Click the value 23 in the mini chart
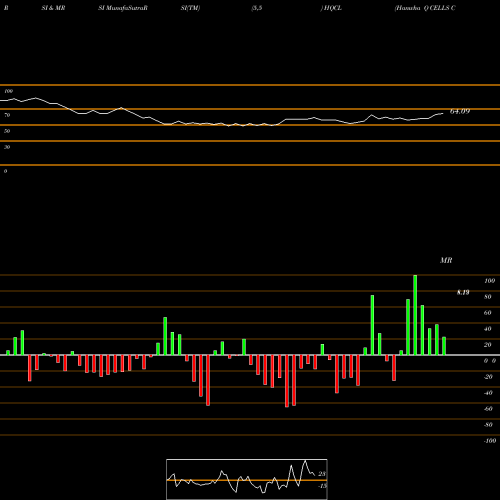This screenshot has width=500, height=500. click(x=322, y=474)
